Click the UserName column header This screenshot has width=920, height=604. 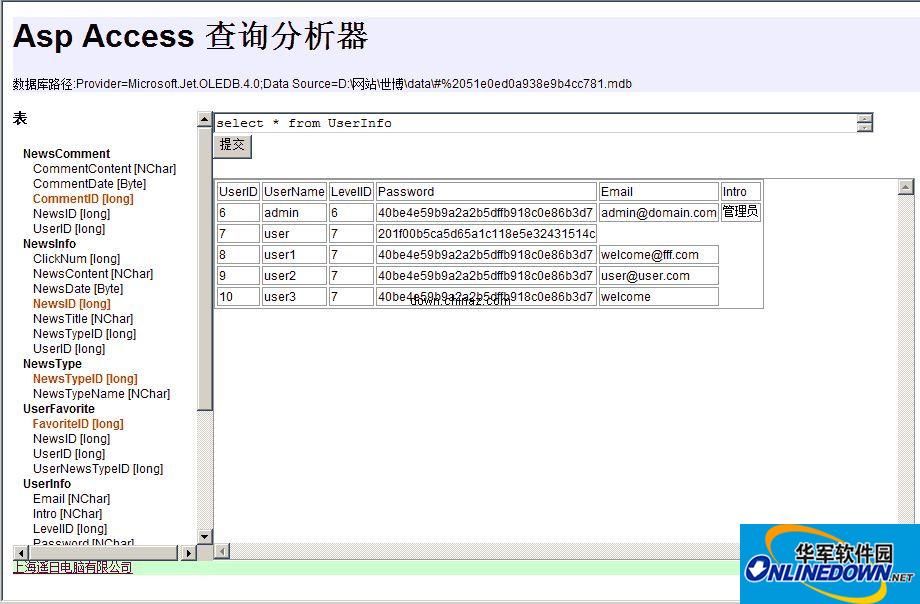point(294,192)
